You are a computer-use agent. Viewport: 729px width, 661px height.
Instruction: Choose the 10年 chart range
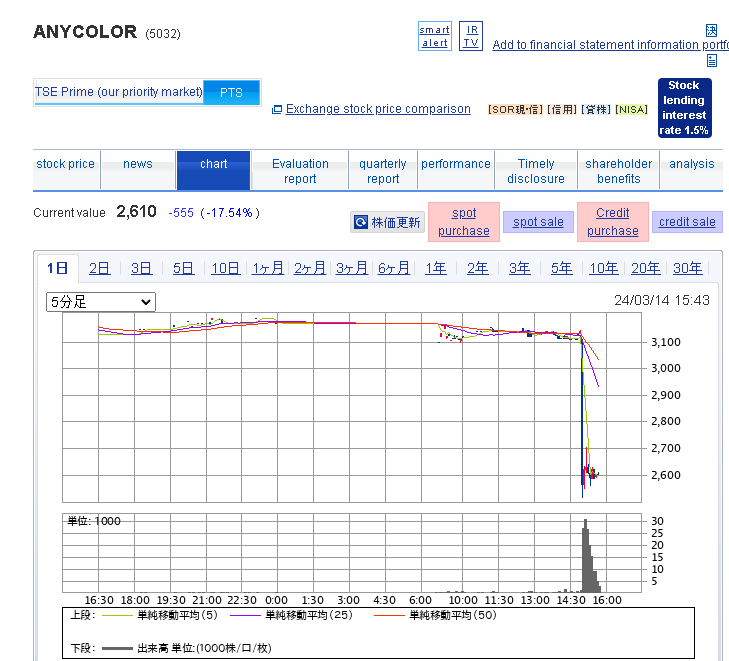click(603, 268)
